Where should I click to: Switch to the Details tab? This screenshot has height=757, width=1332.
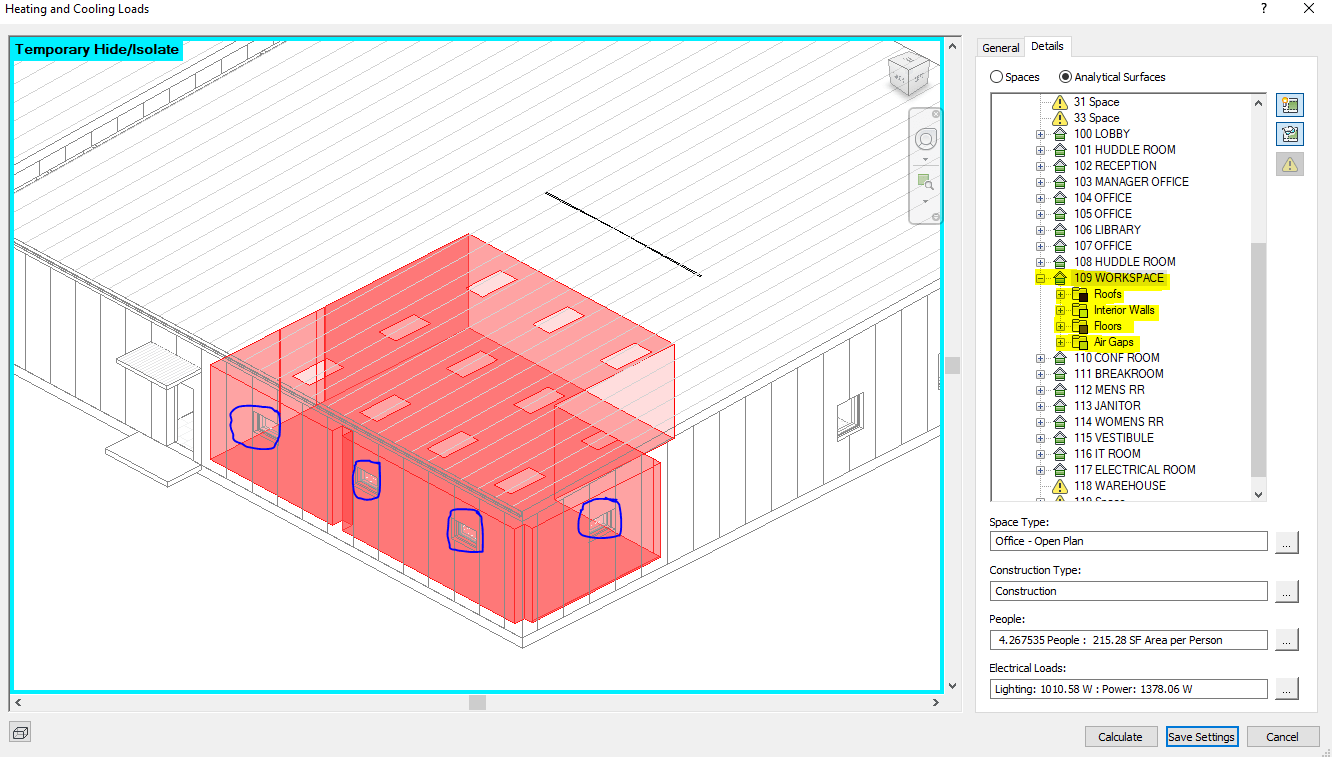coord(1048,46)
